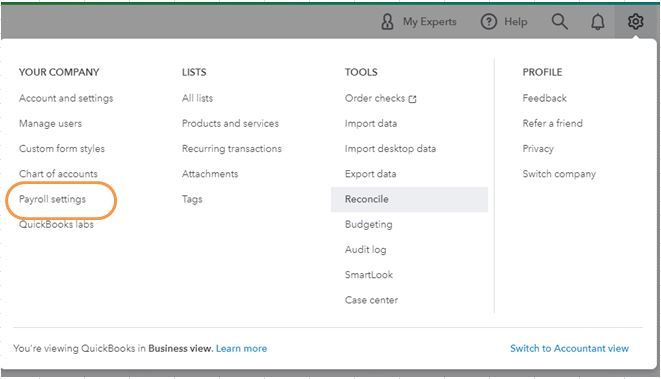Choose Refer a friend

click(552, 124)
